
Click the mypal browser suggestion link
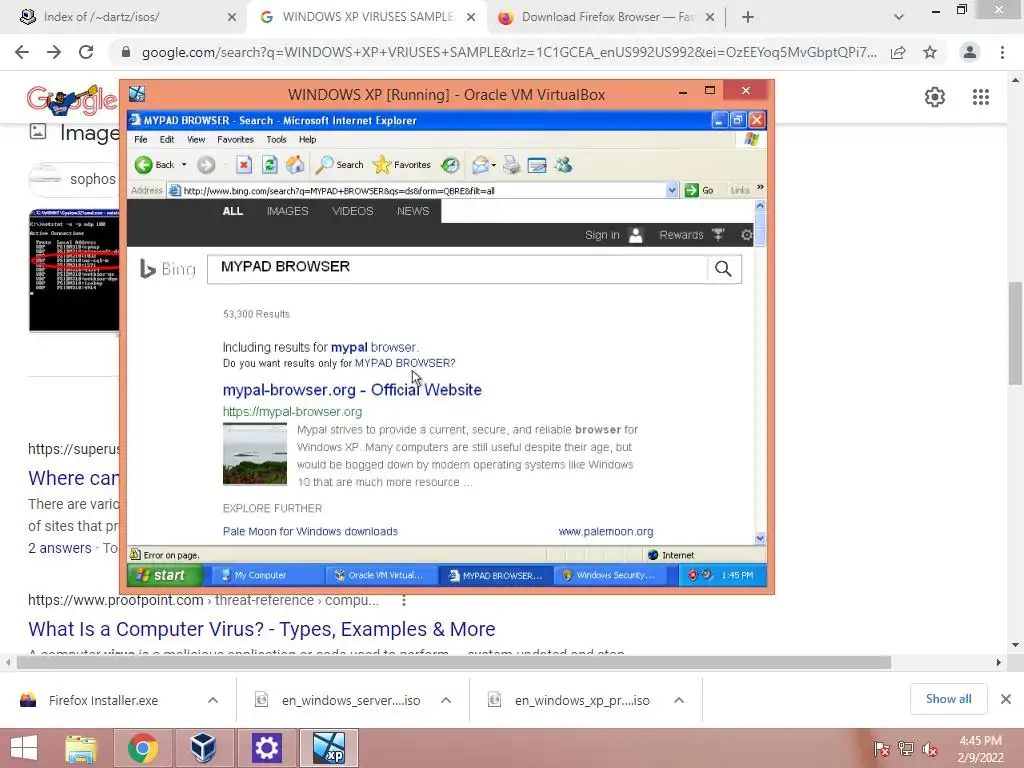point(373,347)
